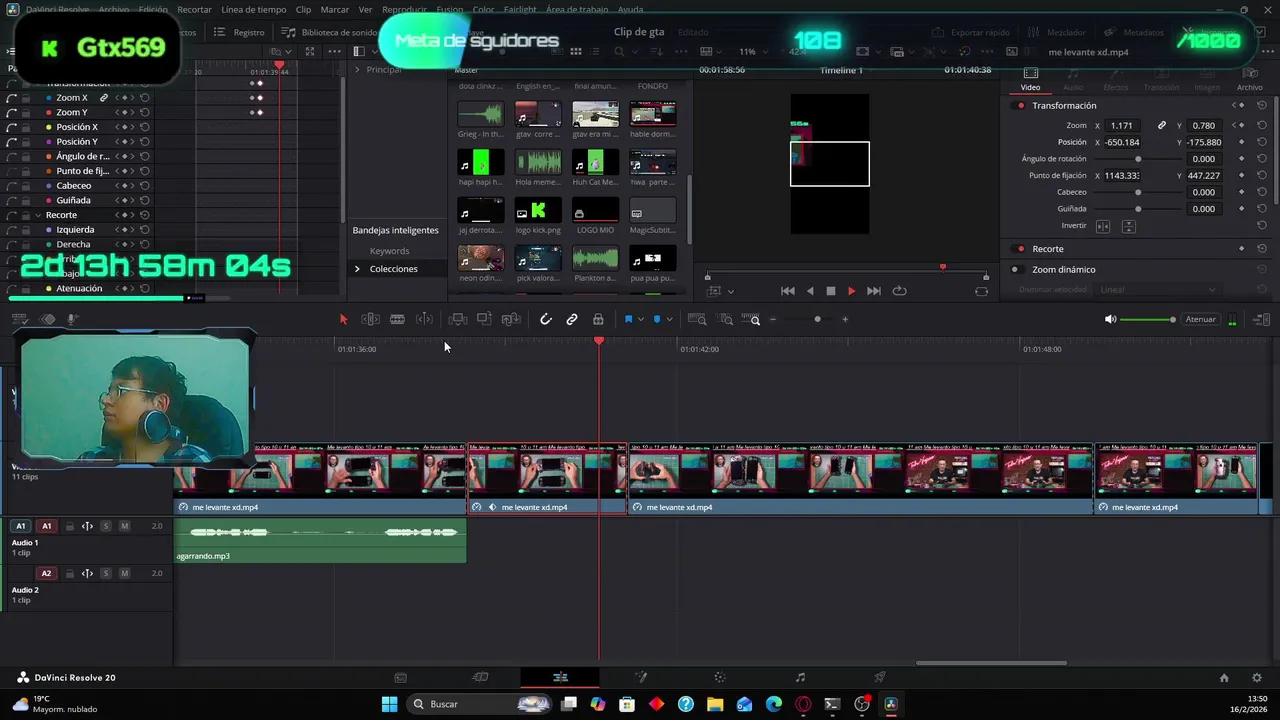
Task: Select the agarrando.mp3 audio clip
Action: tap(320, 539)
